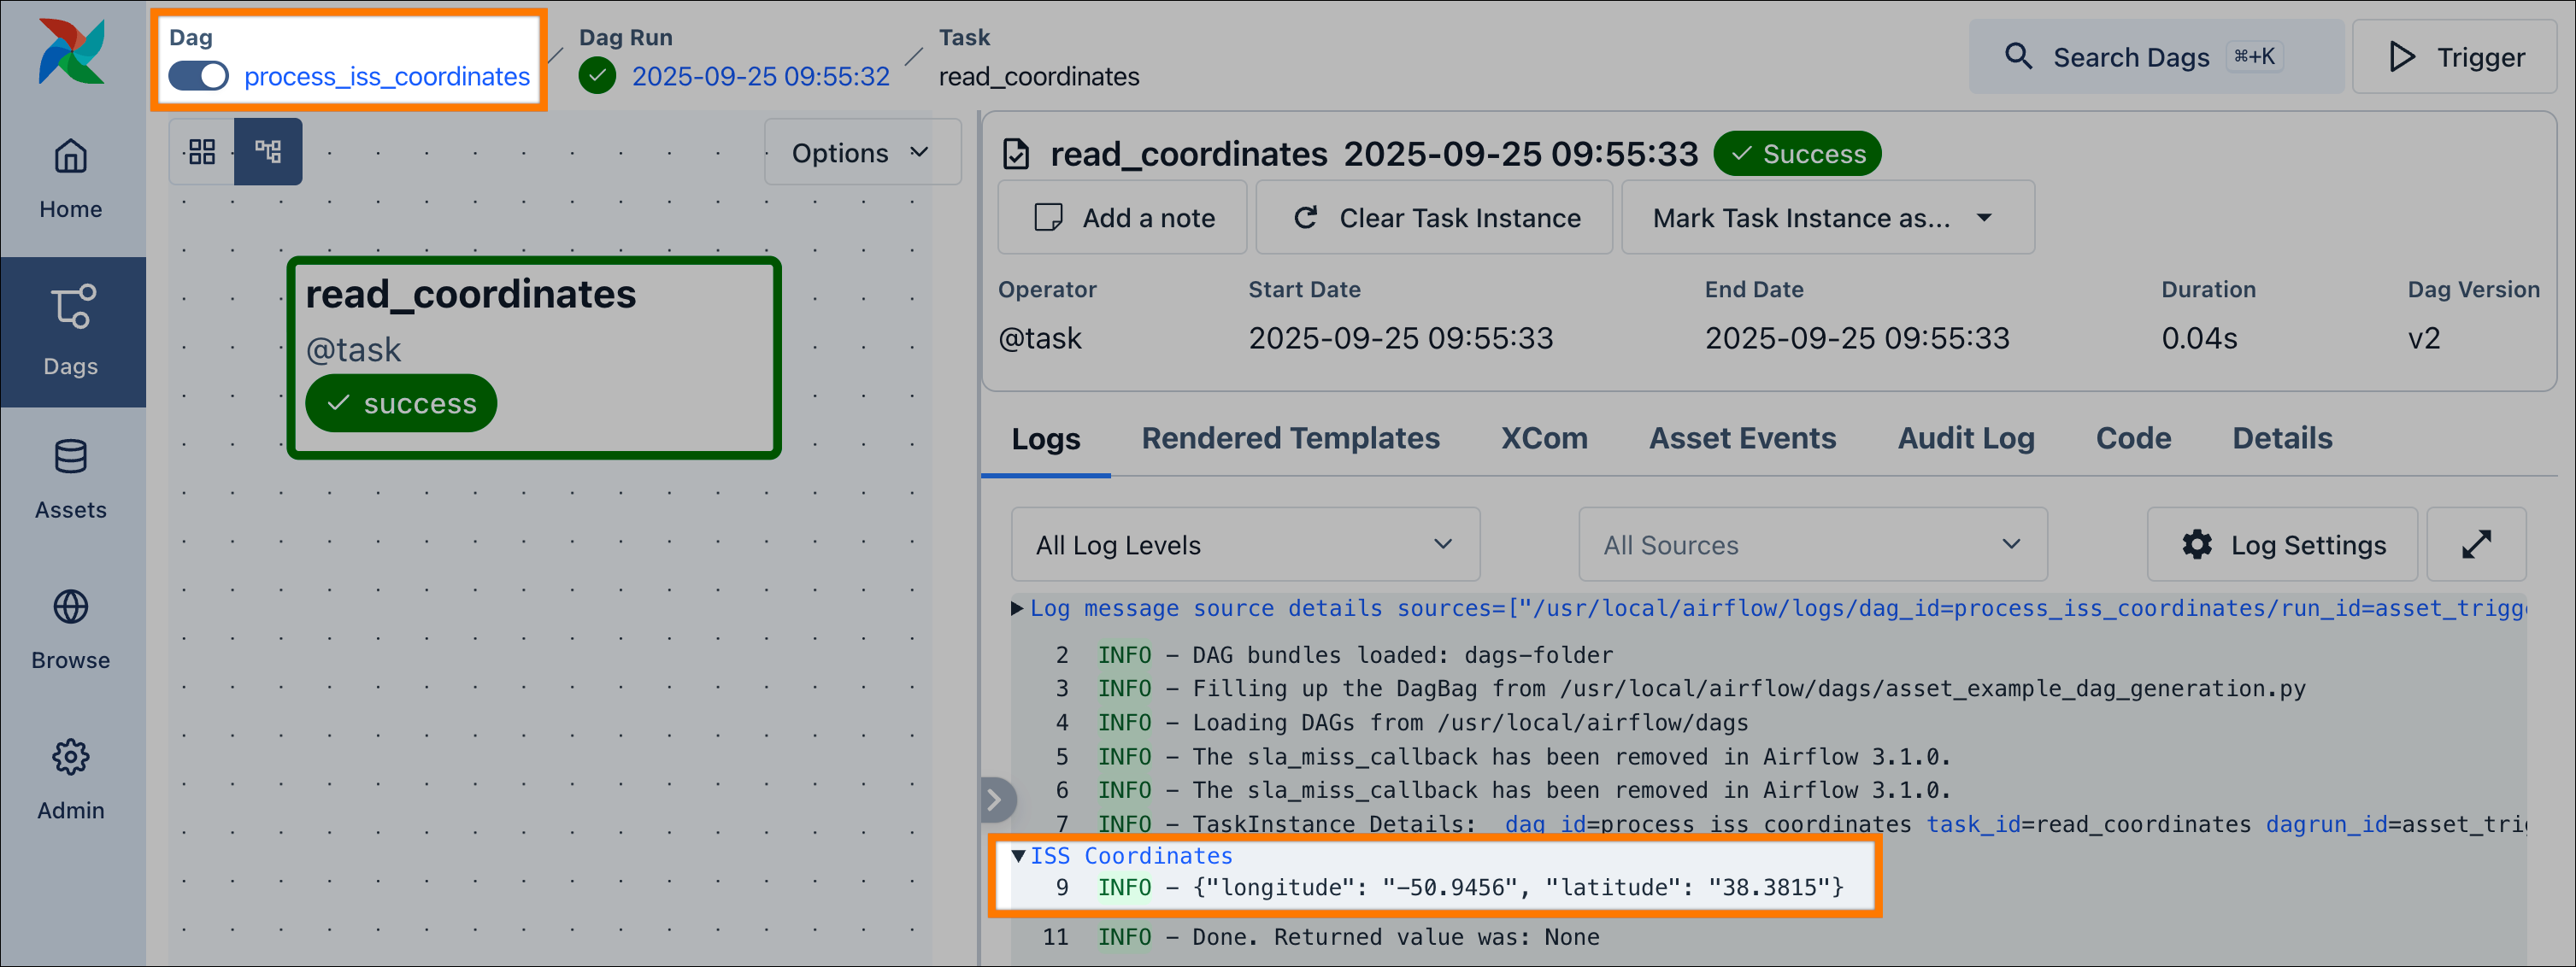
Task: Open the Admin section
Action: [x=70, y=780]
